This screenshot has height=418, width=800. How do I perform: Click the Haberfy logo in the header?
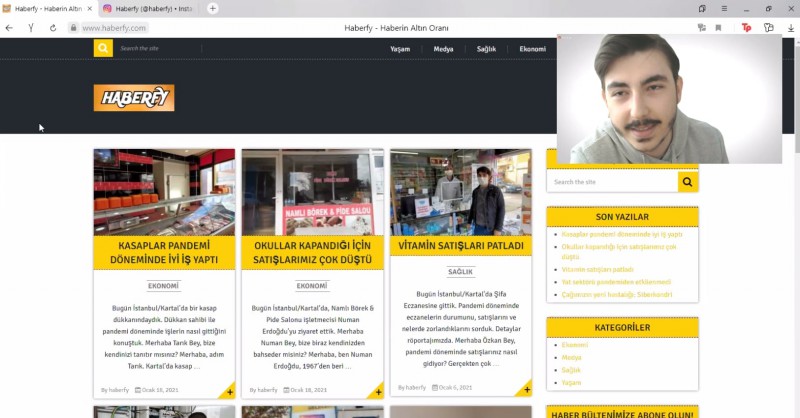pyautogui.click(x=134, y=97)
